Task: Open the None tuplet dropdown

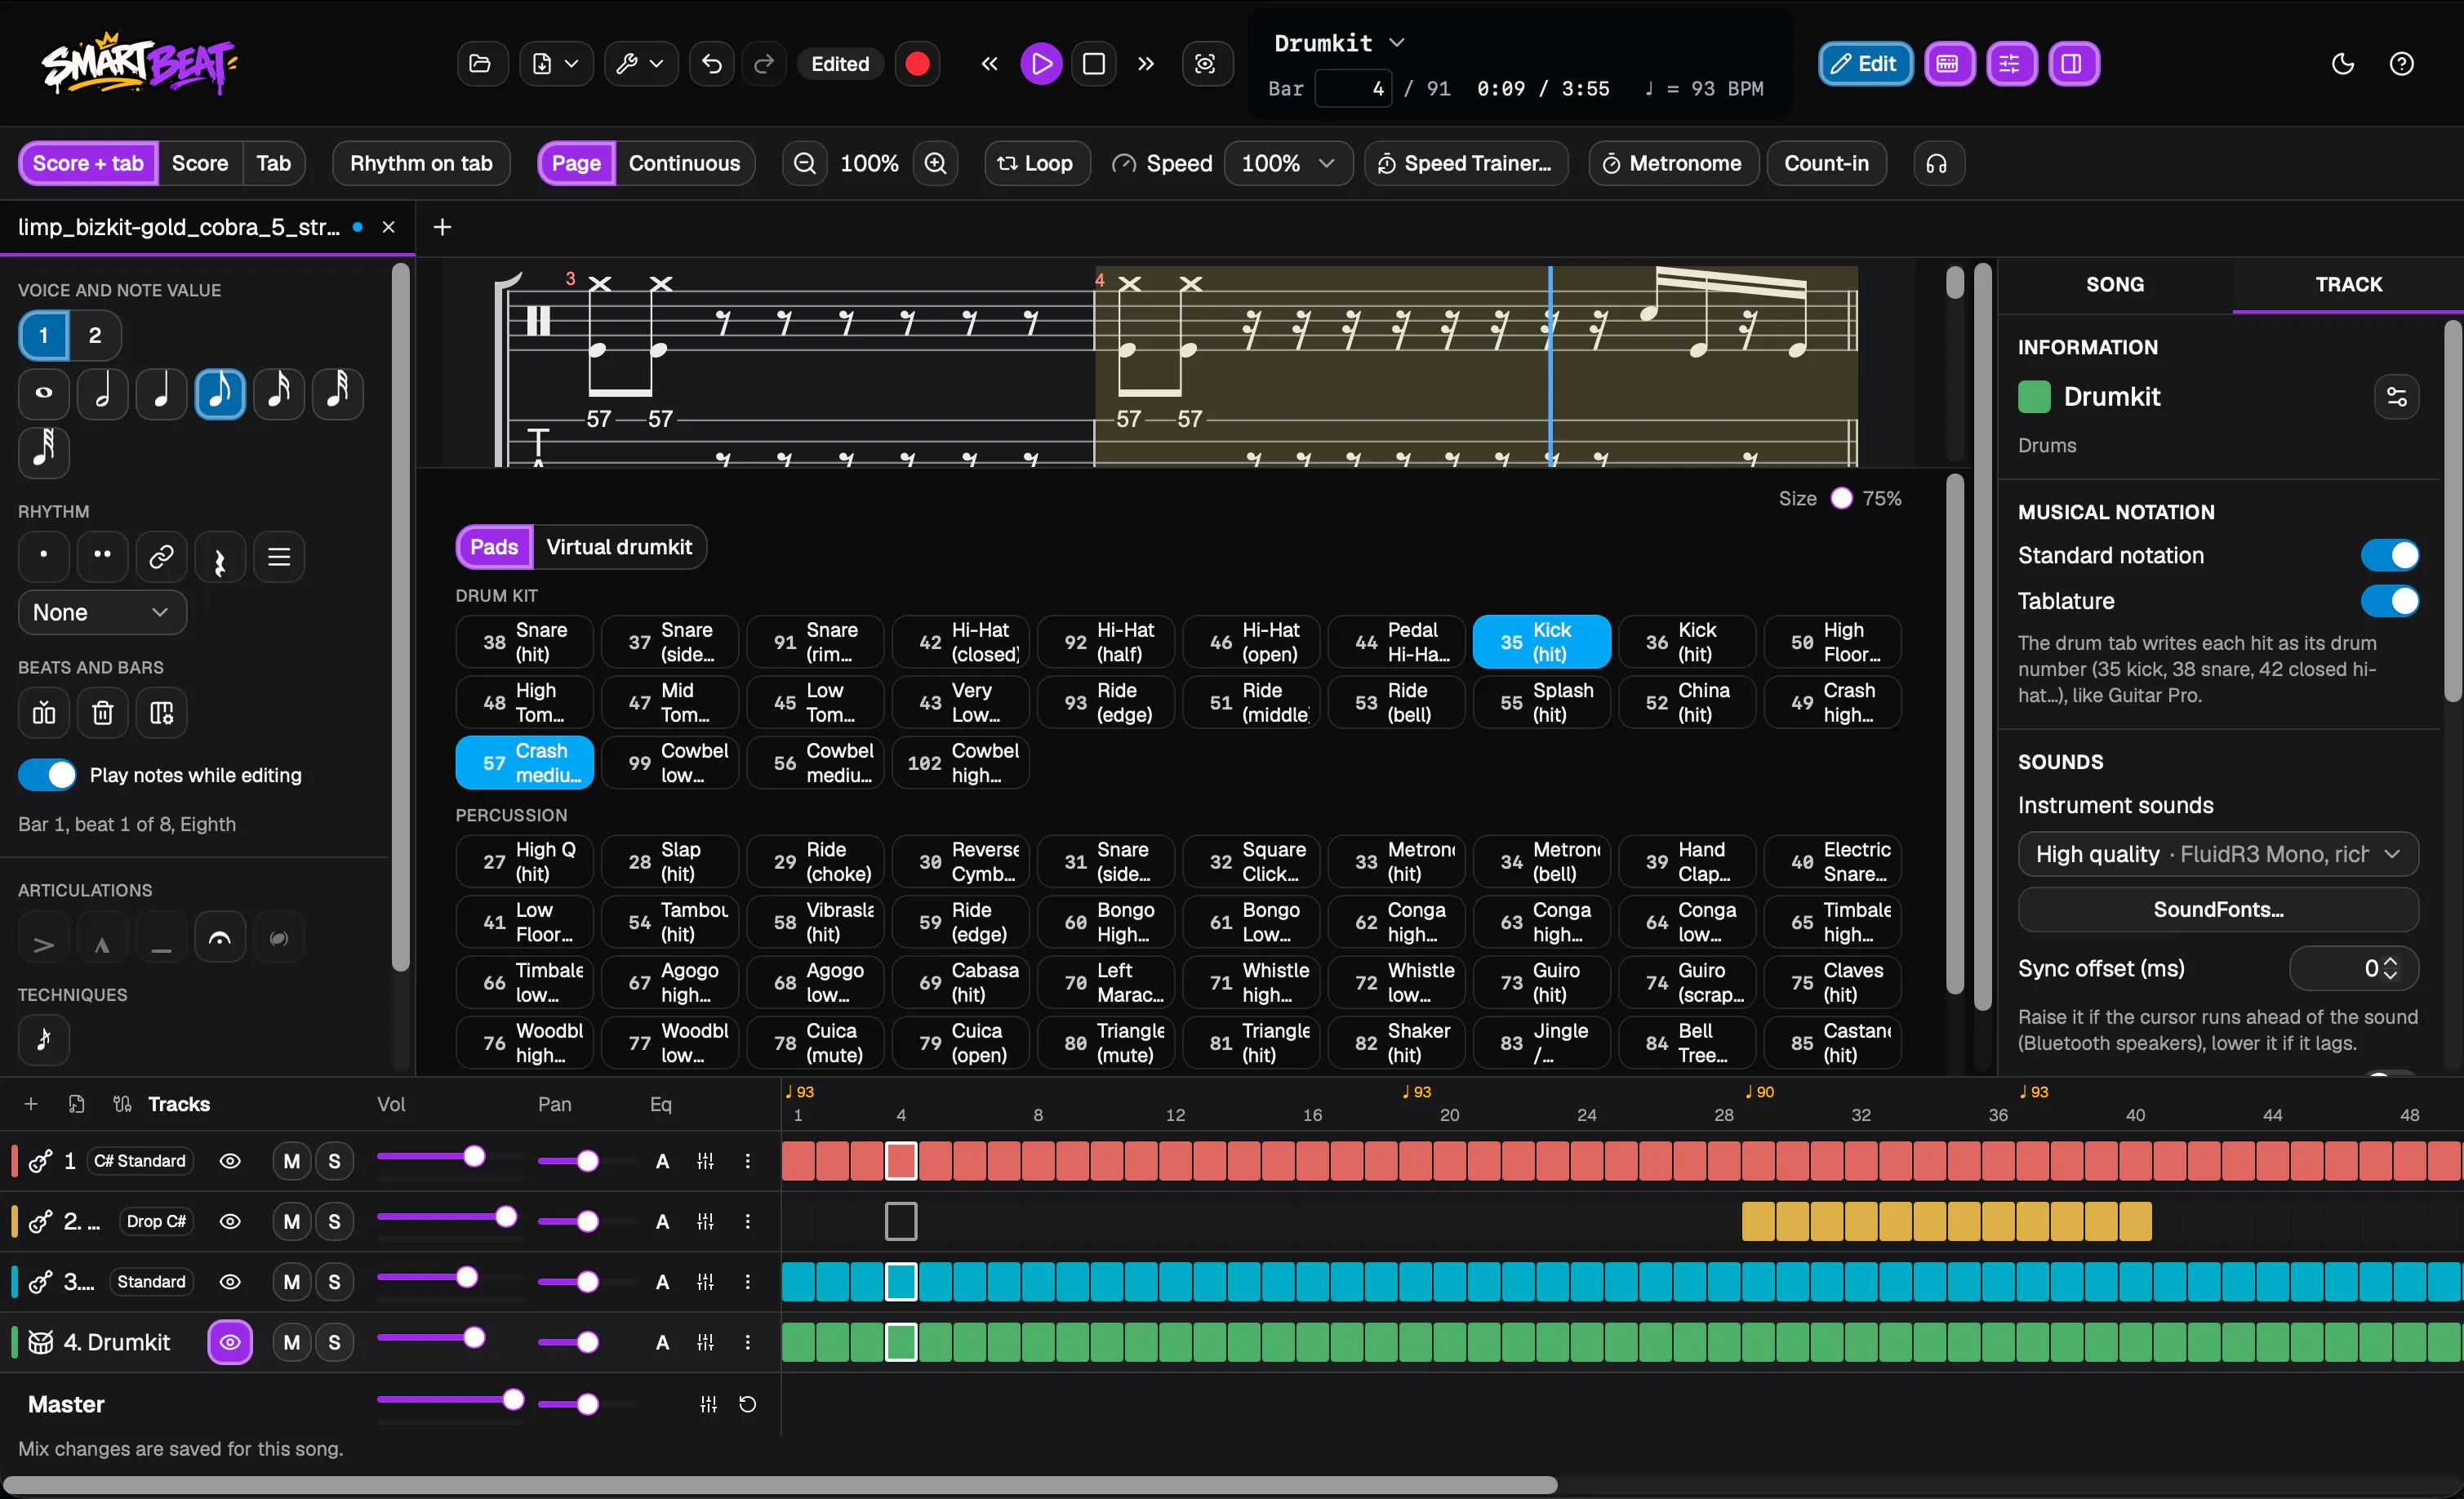Action: [102, 612]
